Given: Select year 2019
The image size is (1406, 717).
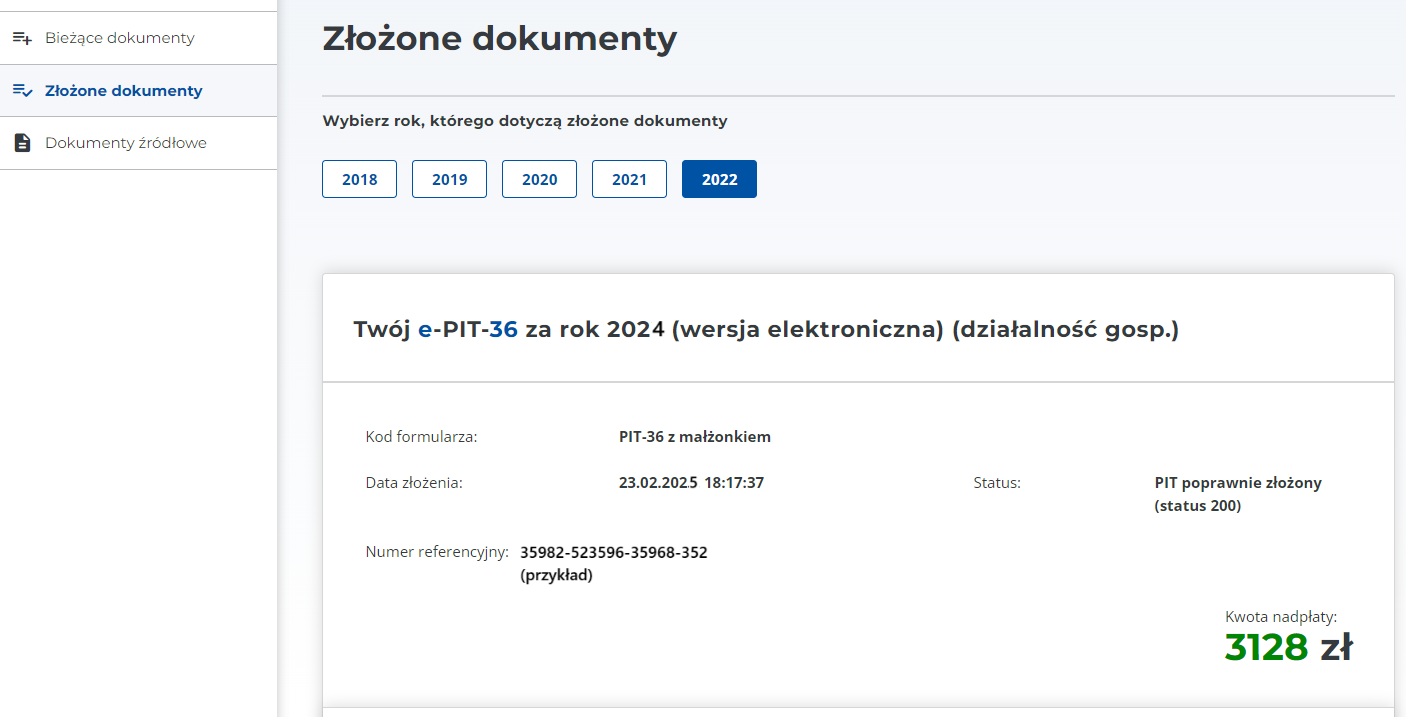Looking at the screenshot, I should coord(449,178).
